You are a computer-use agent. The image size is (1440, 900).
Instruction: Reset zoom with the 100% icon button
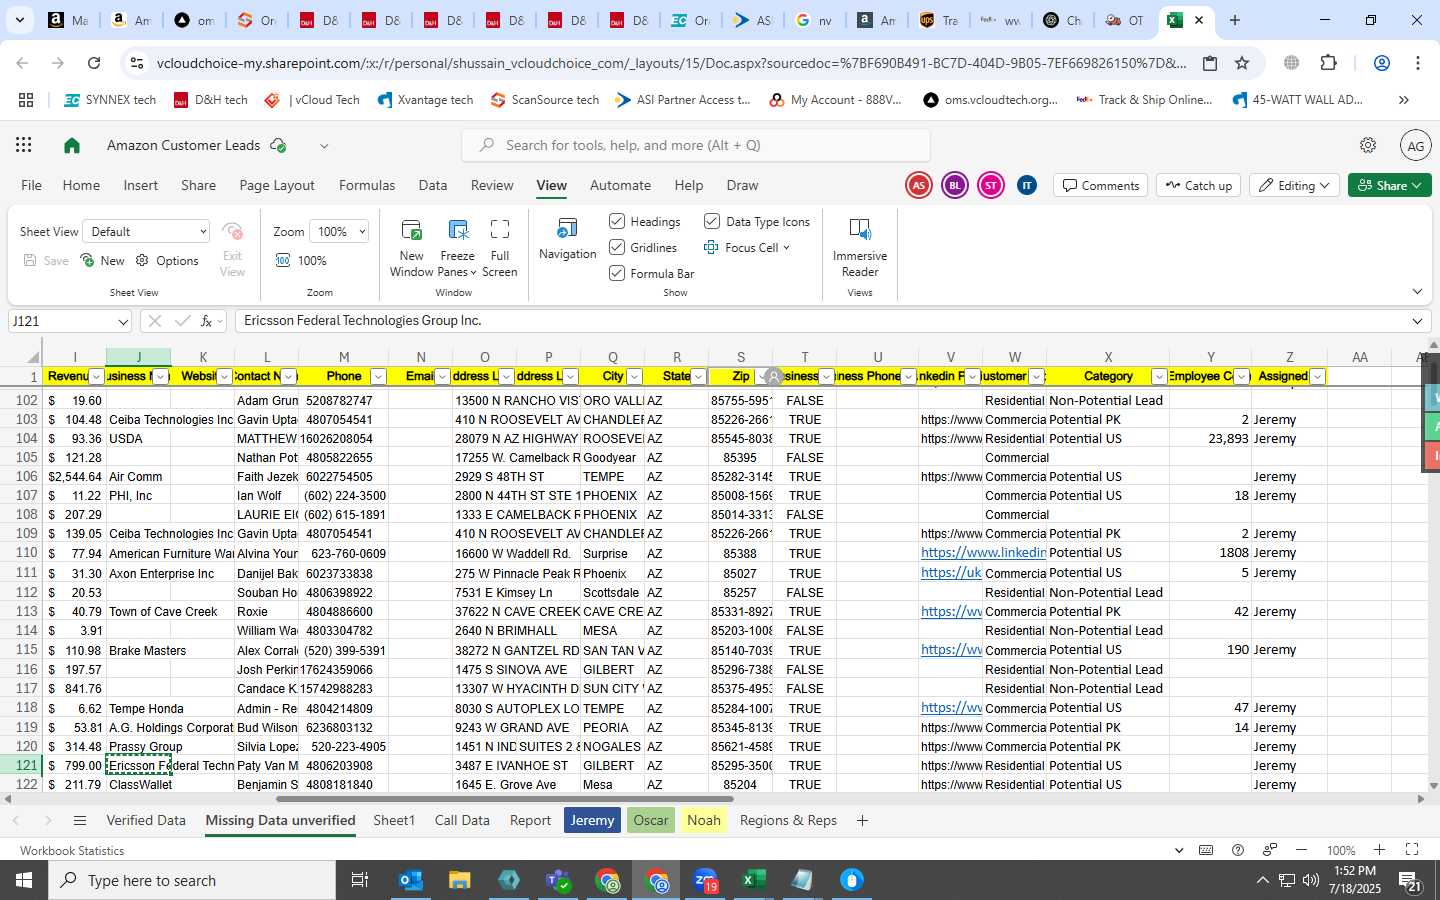click(x=302, y=261)
